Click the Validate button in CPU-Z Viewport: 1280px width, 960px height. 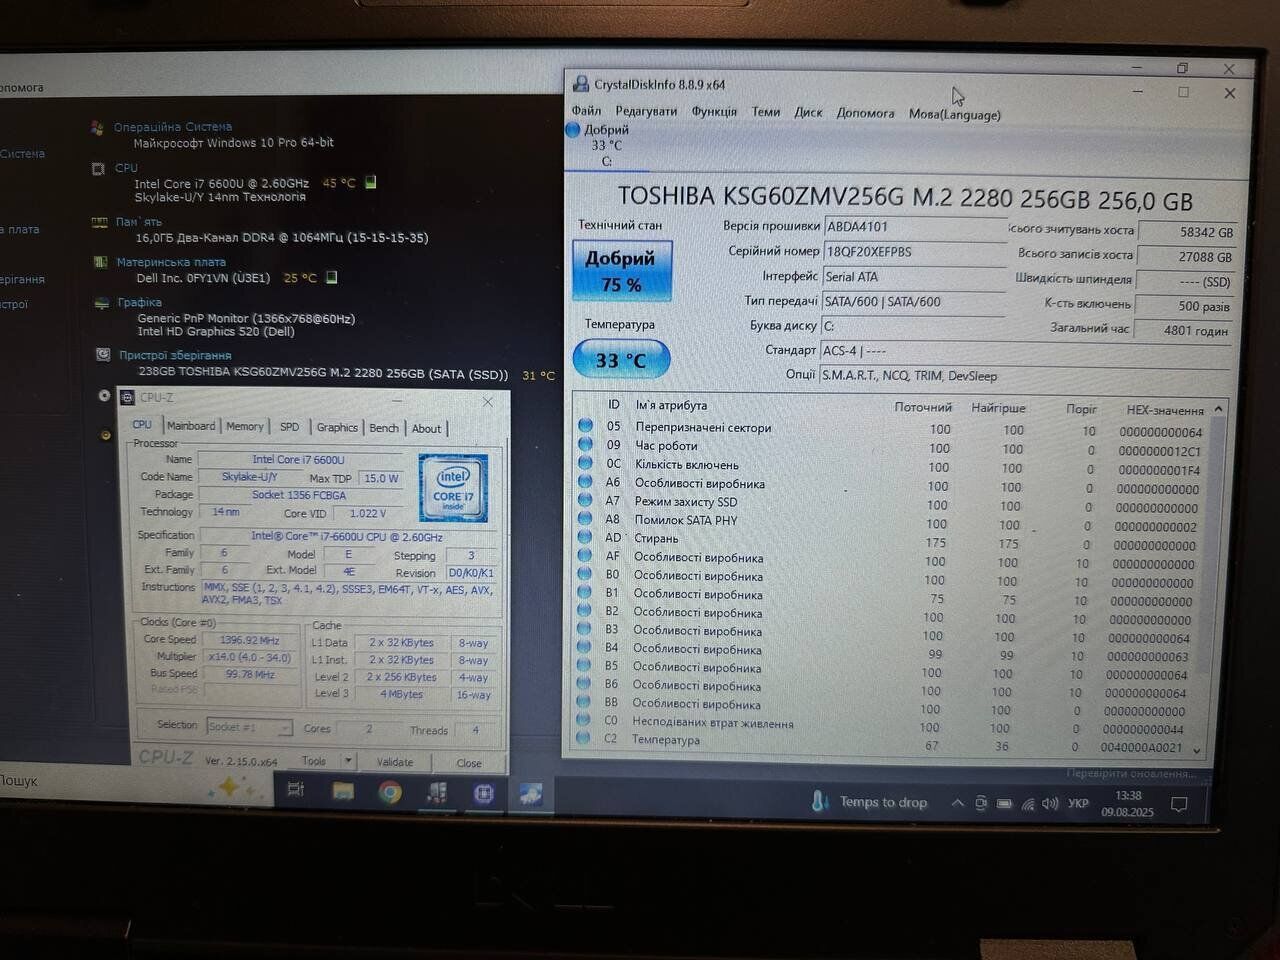tap(395, 762)
